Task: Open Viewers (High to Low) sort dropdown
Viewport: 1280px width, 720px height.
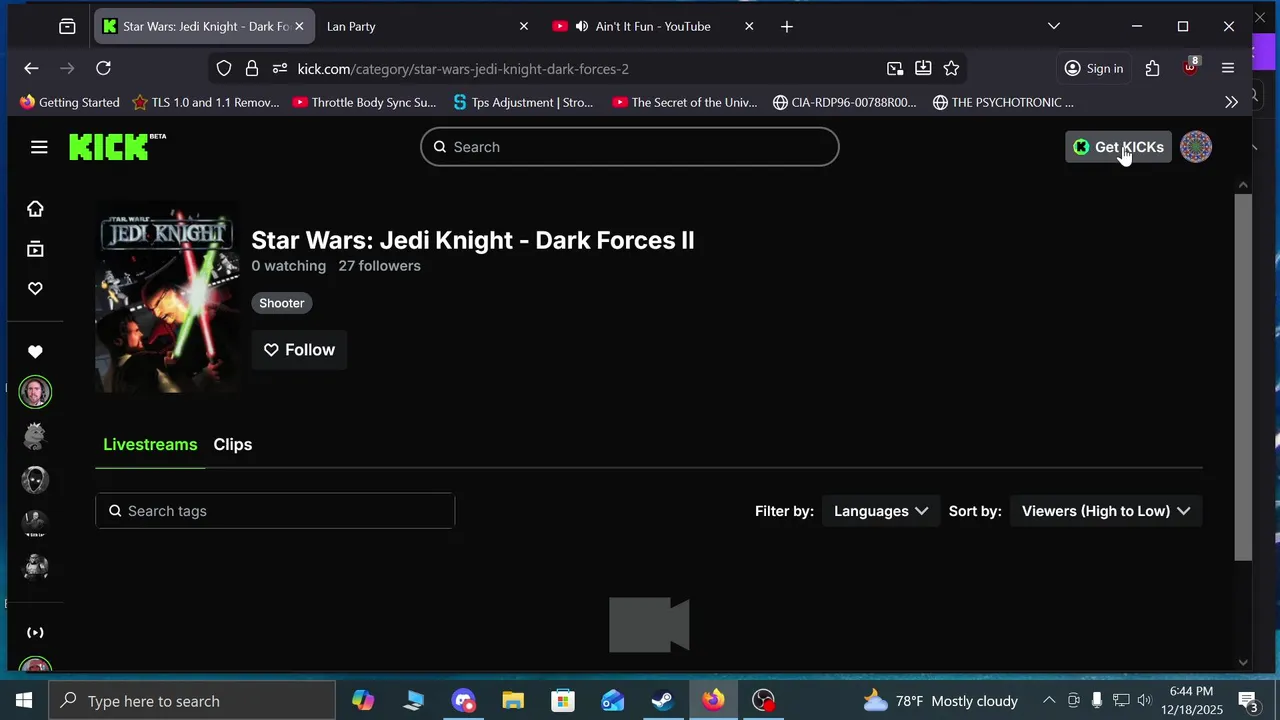Action: (1106, 511)
